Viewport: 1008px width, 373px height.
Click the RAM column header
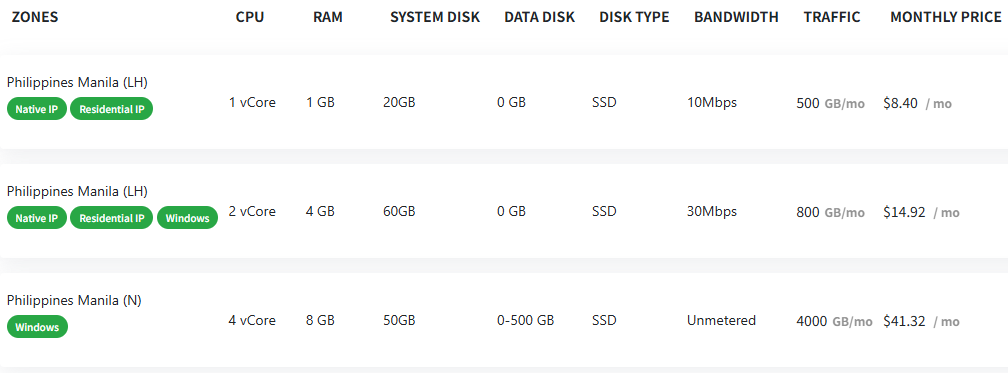[x=328, y=17]
